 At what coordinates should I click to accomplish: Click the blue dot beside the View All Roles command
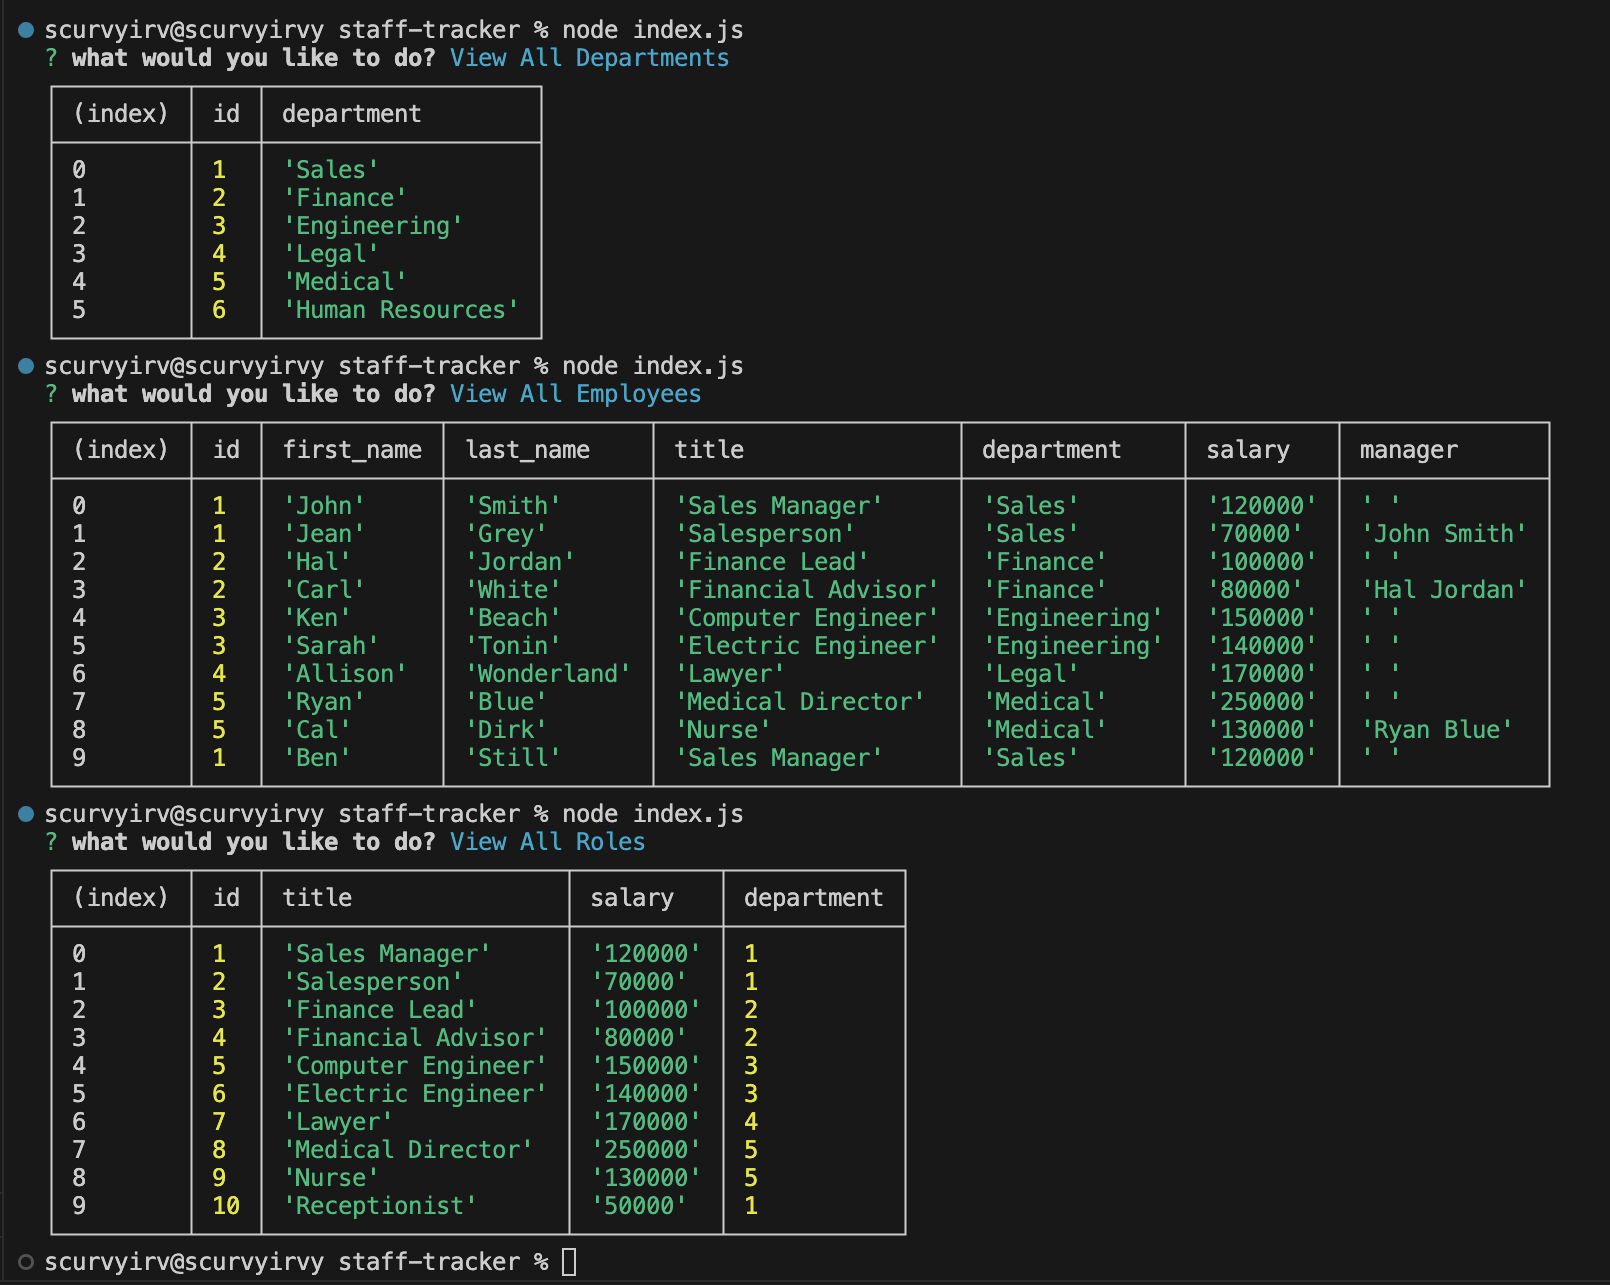tap(27, 814)
